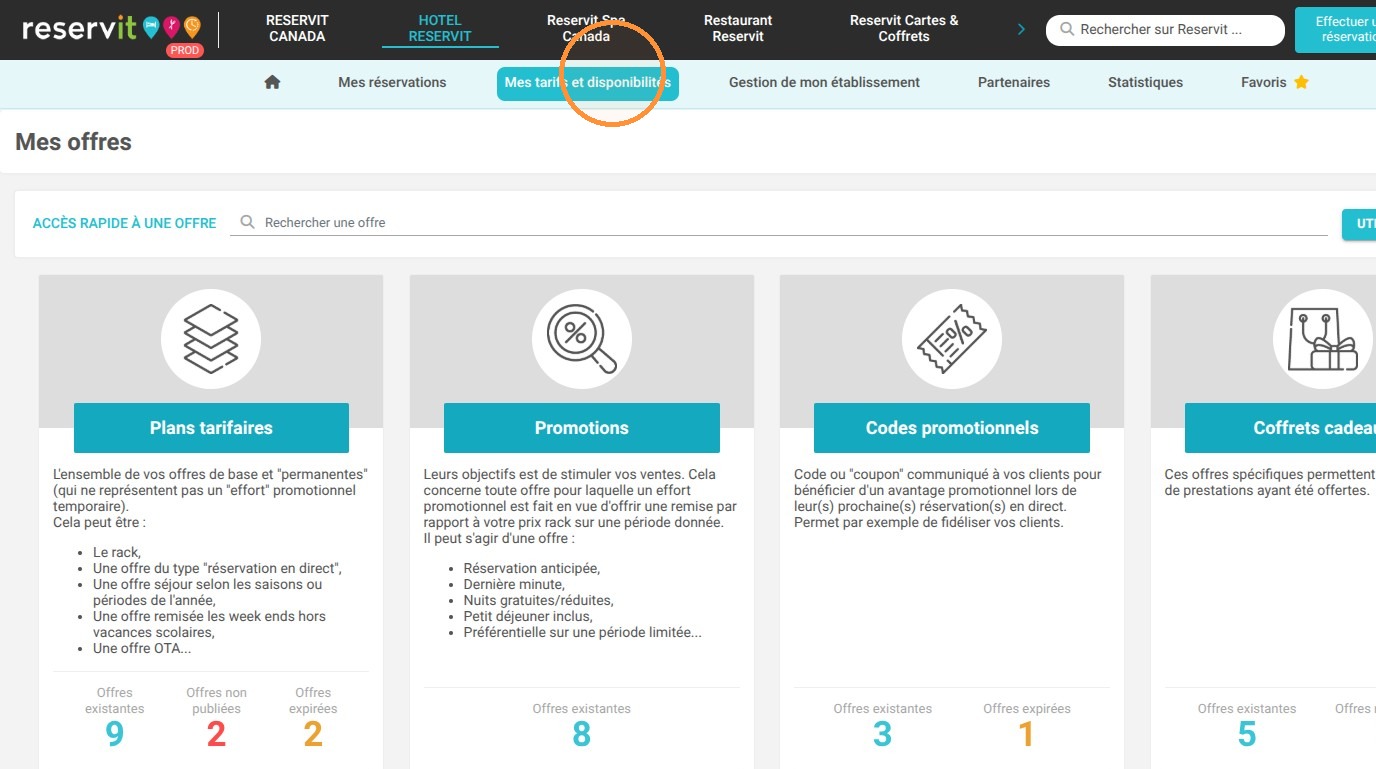Open Mes tarifs et disponibilités menu
1376x769 pixels.
point(588,83)
